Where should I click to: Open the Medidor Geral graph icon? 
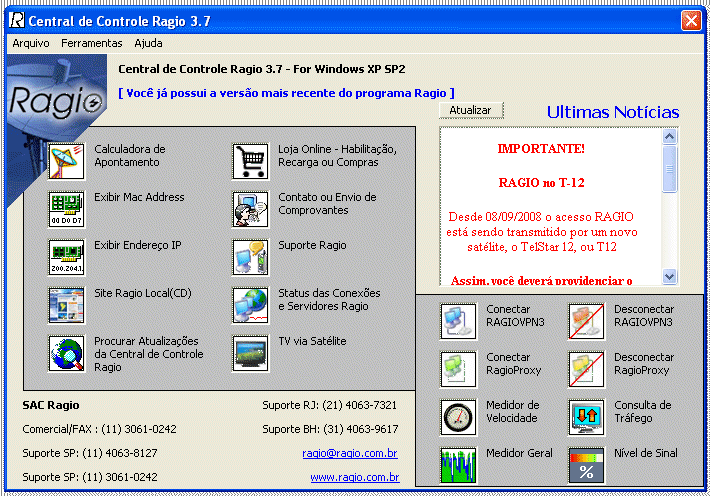(x=458, y=465)
